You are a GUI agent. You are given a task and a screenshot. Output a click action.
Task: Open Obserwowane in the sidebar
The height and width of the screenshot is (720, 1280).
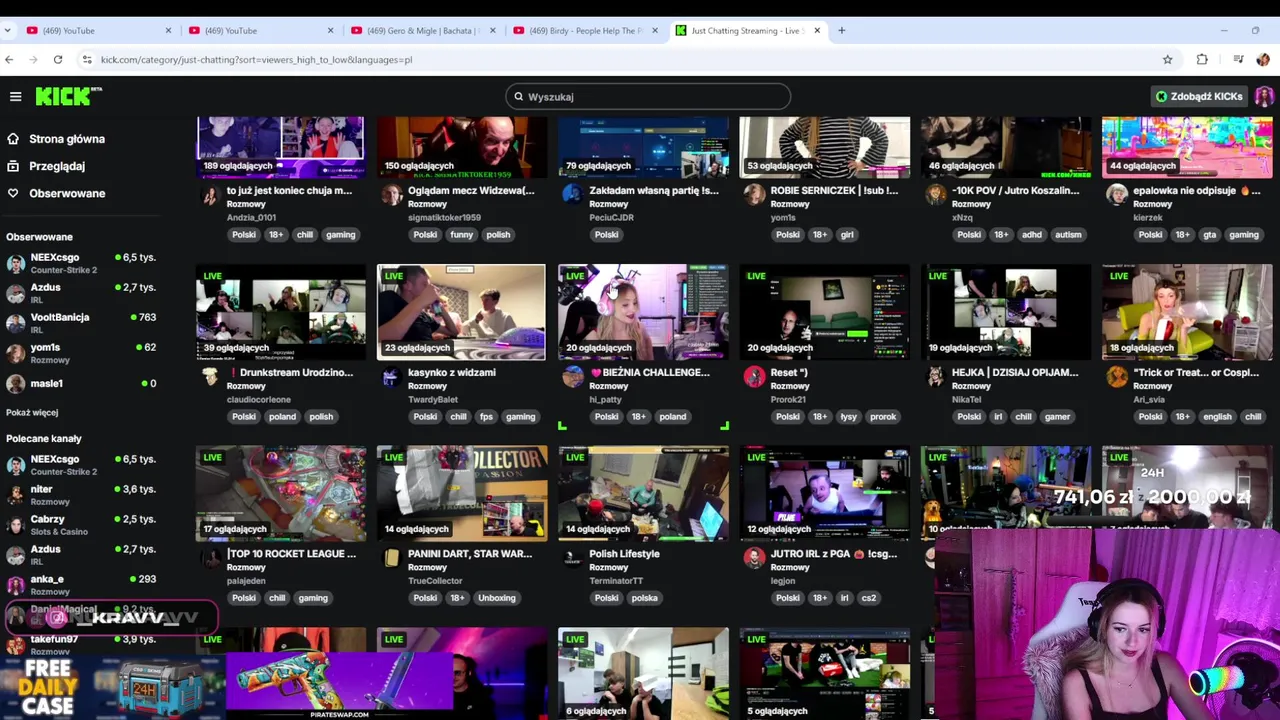(x=67, y=193)
